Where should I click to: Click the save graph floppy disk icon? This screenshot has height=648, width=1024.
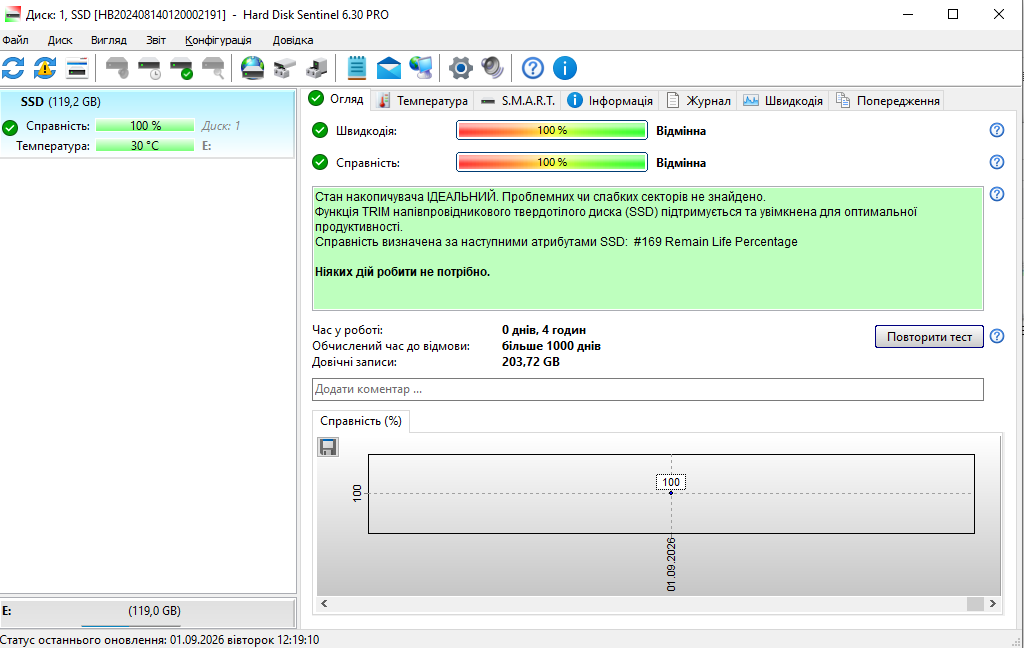click(328, 447)
